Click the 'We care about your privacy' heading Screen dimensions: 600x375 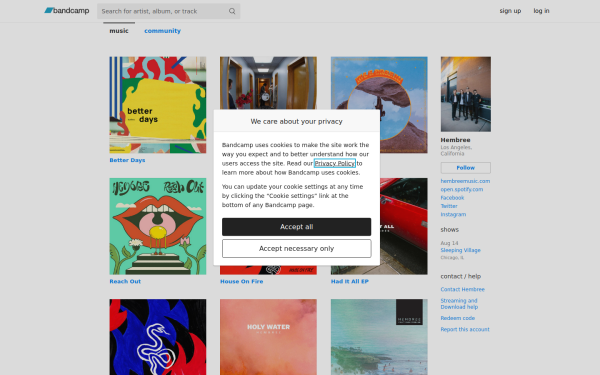[x=297, y=121]
